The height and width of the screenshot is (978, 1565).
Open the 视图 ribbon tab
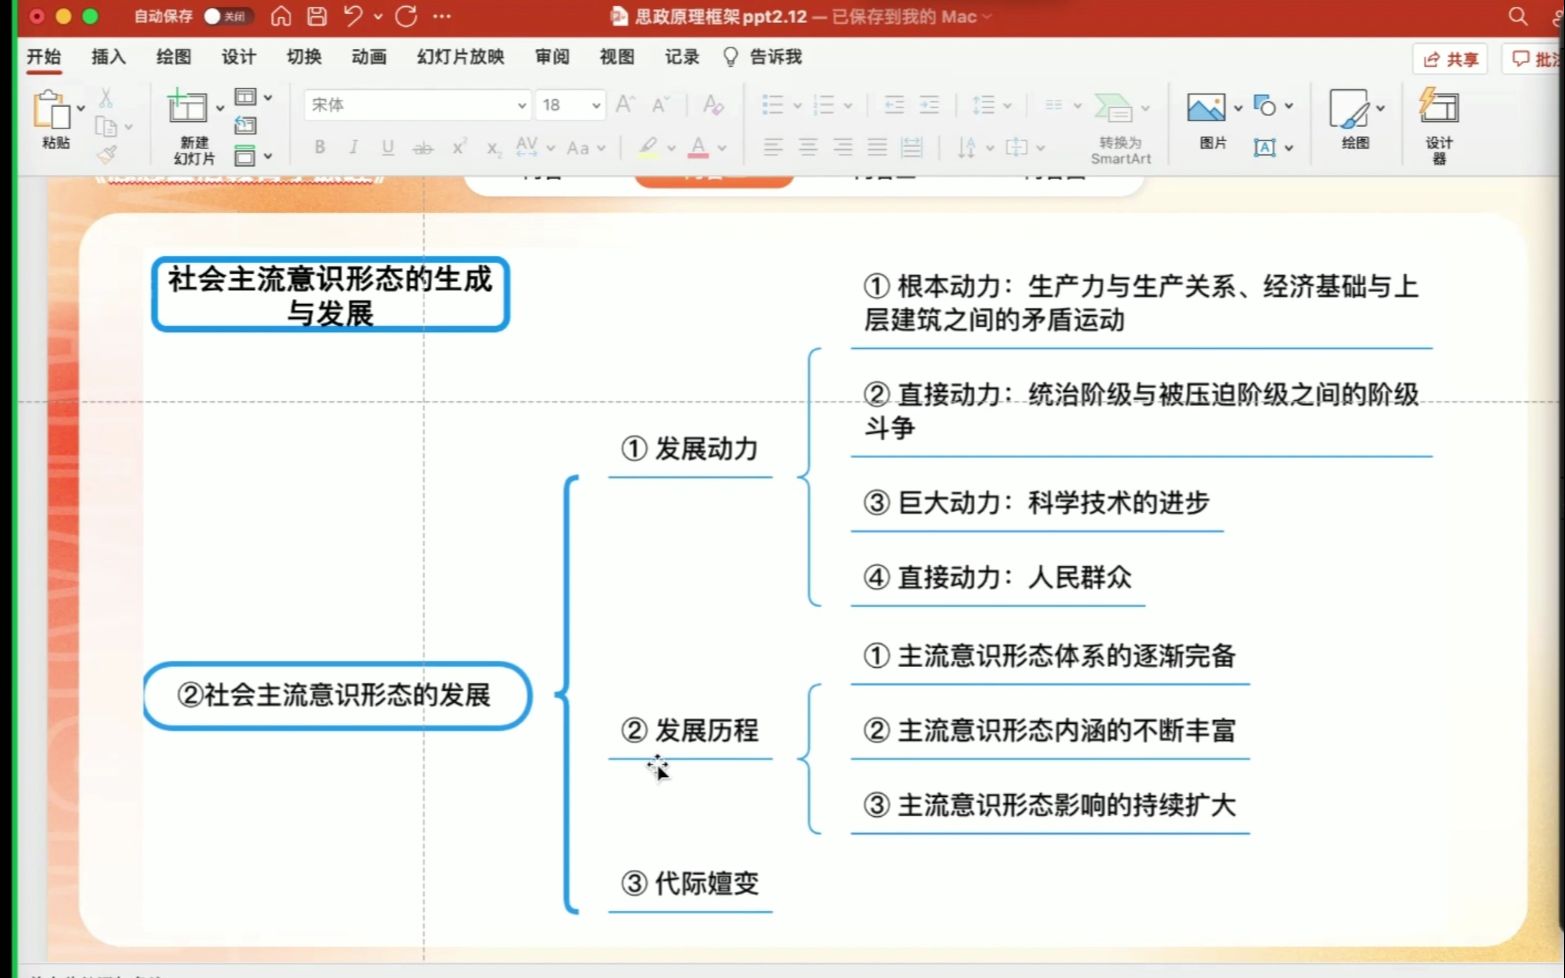click(x=617, y=57)
